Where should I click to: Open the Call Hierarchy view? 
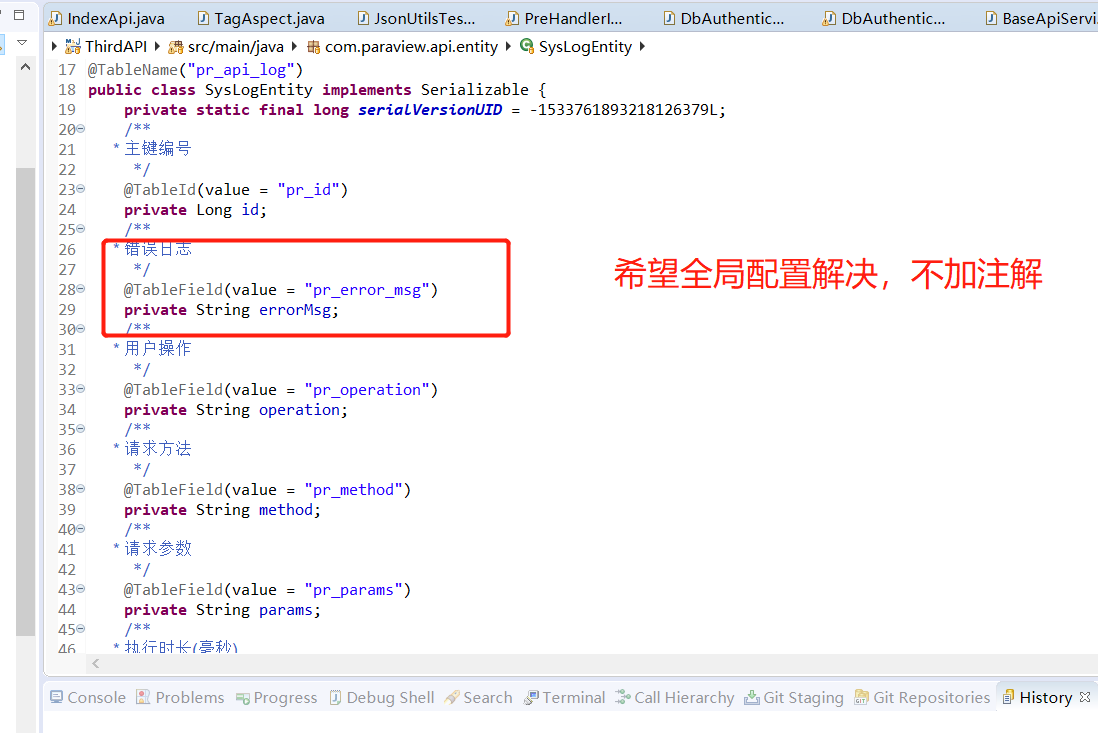pyautogui.click(x=675, y=697)
